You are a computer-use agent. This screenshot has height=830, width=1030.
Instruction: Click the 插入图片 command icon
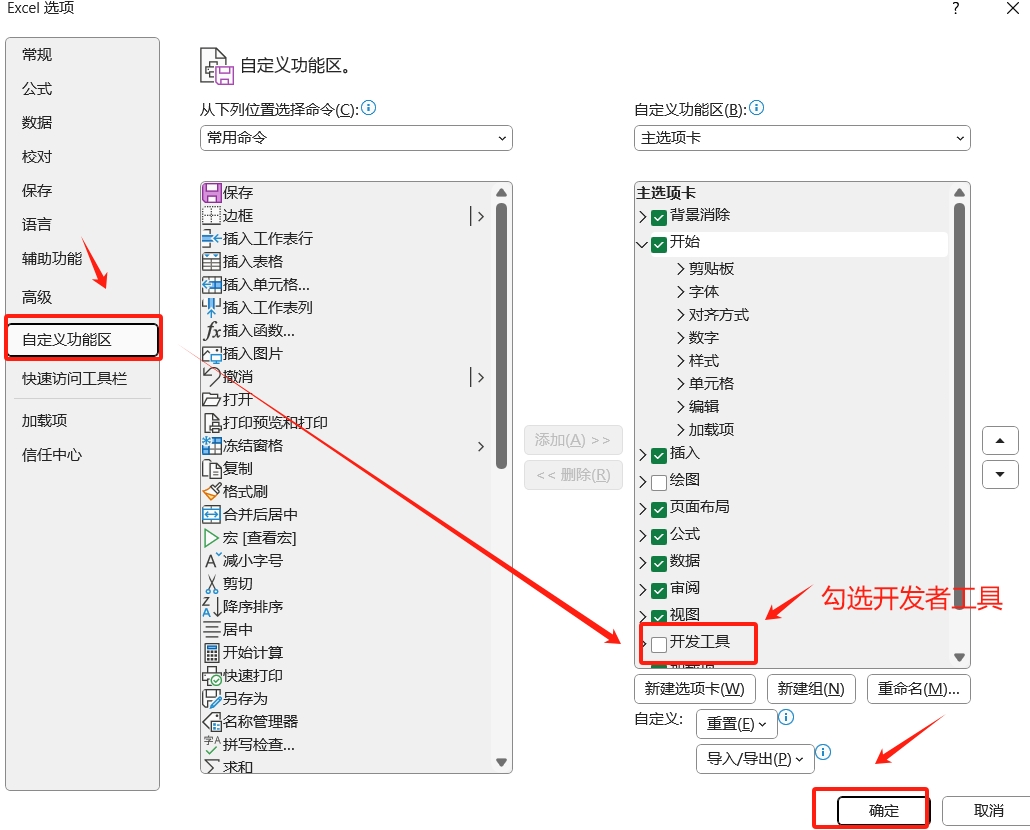tap(212, 354)
